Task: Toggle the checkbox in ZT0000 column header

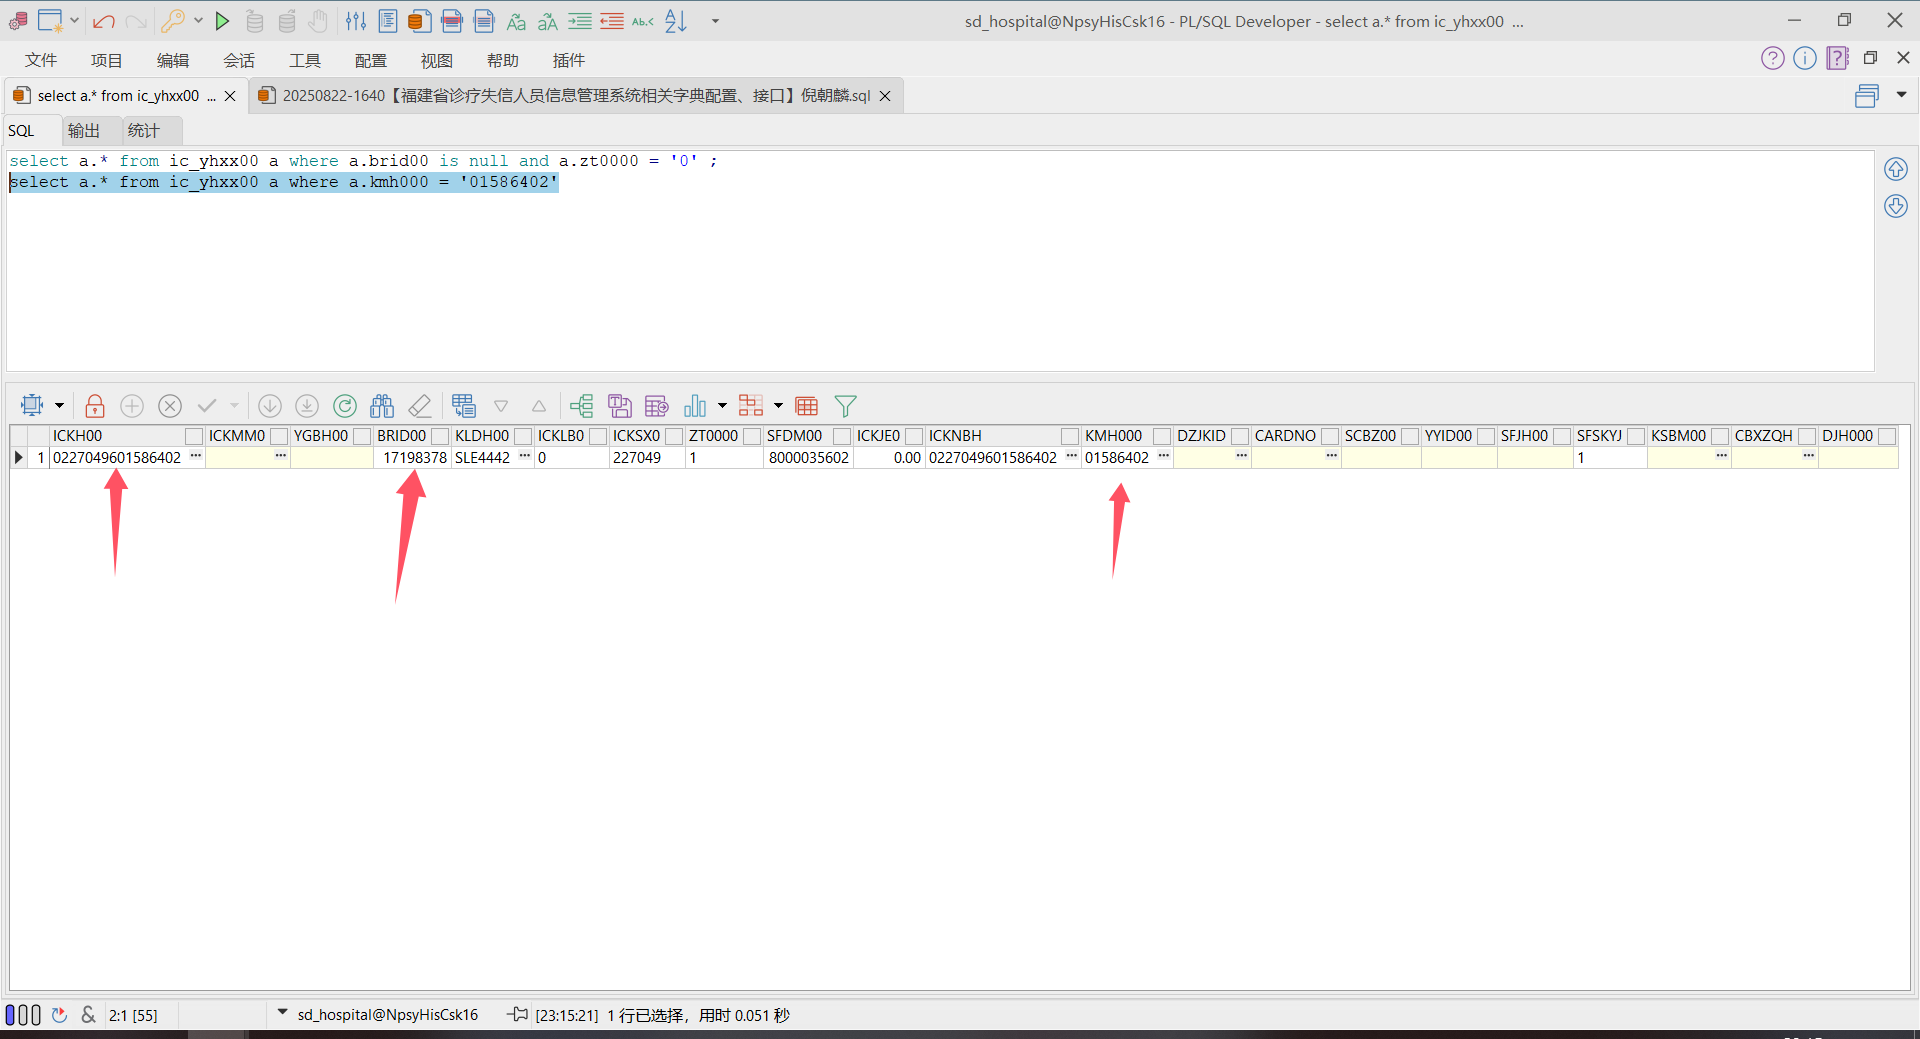Action: [x=752, y=436]
